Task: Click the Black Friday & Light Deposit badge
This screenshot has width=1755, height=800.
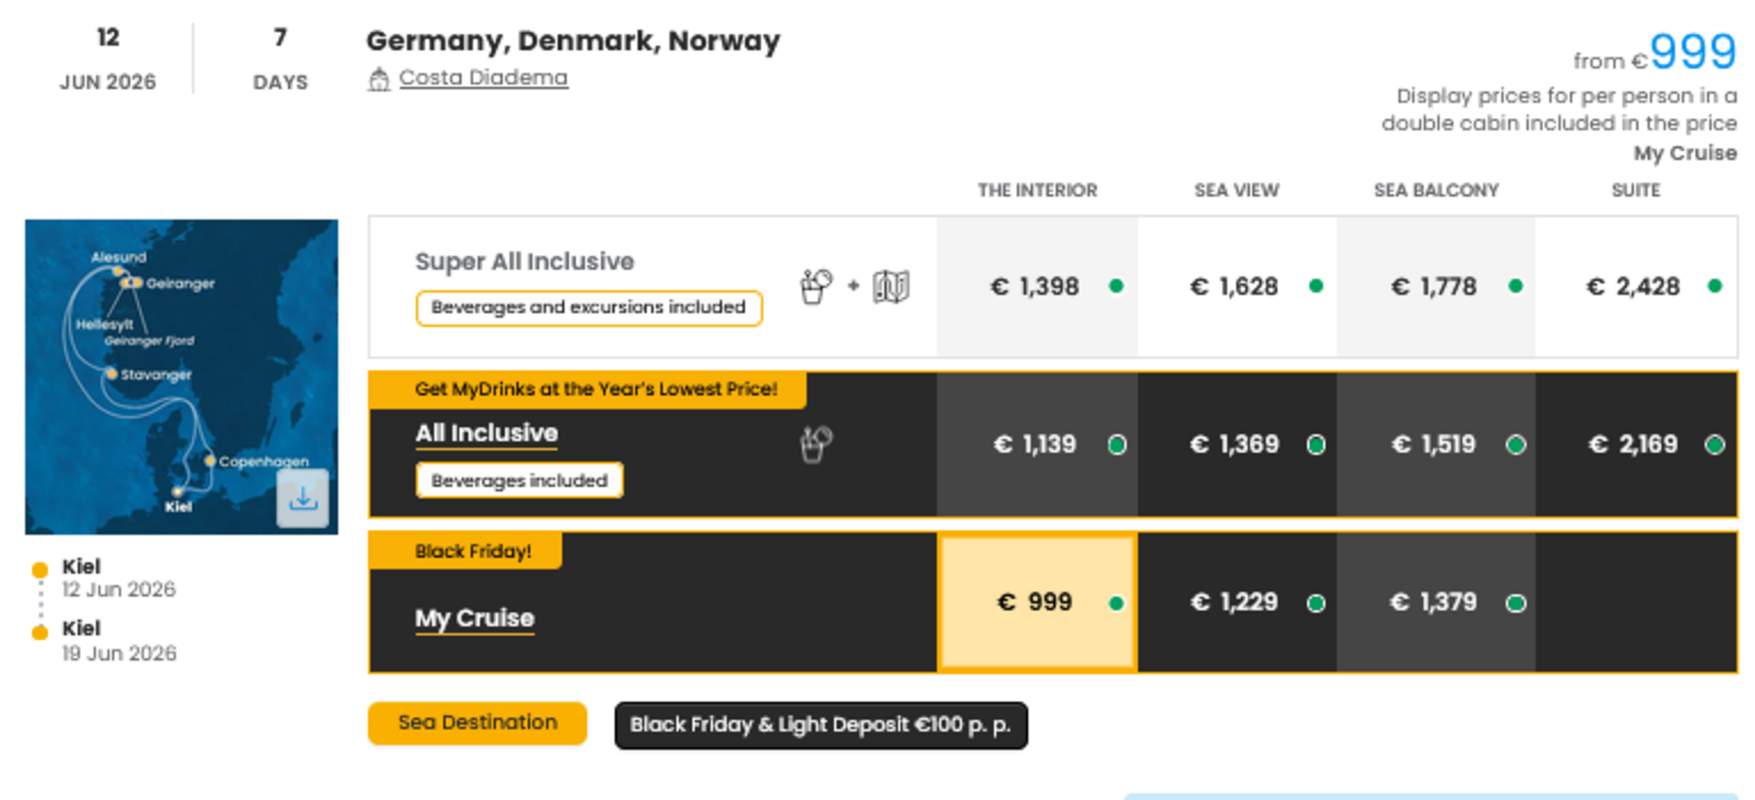Action: point(820,725)
